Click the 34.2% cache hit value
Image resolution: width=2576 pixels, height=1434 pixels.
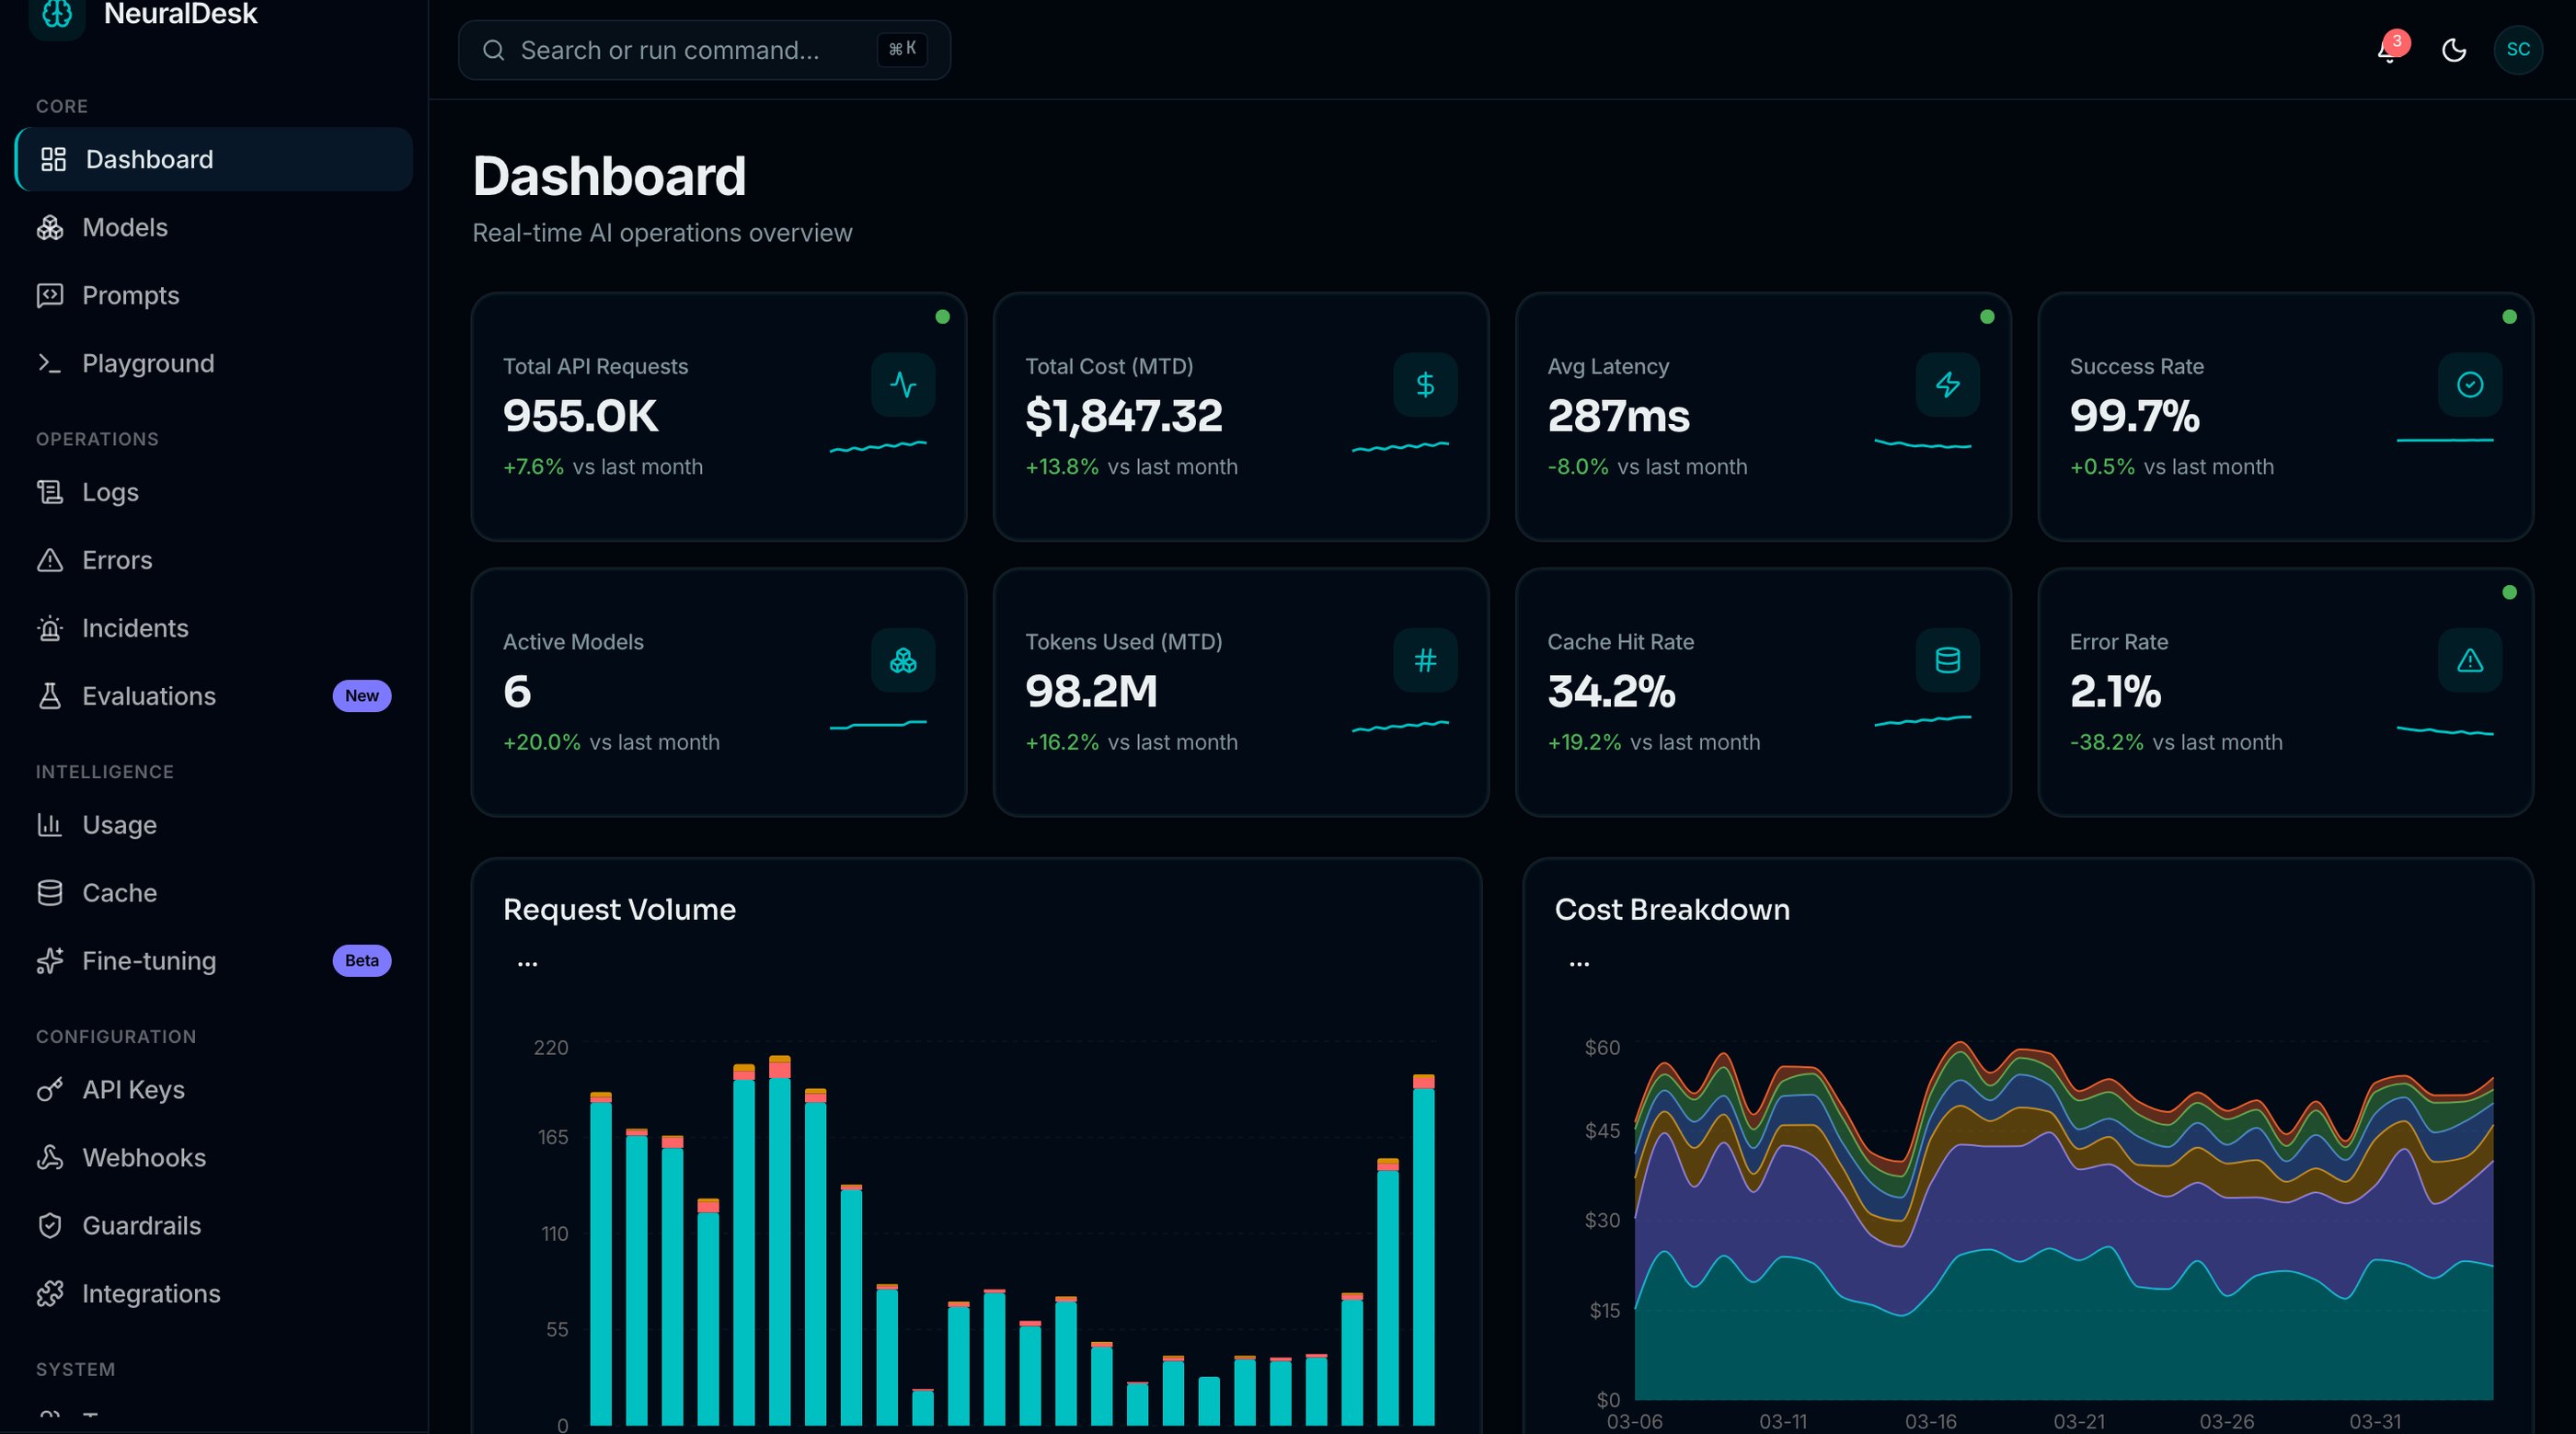(x=1612, y=691)
